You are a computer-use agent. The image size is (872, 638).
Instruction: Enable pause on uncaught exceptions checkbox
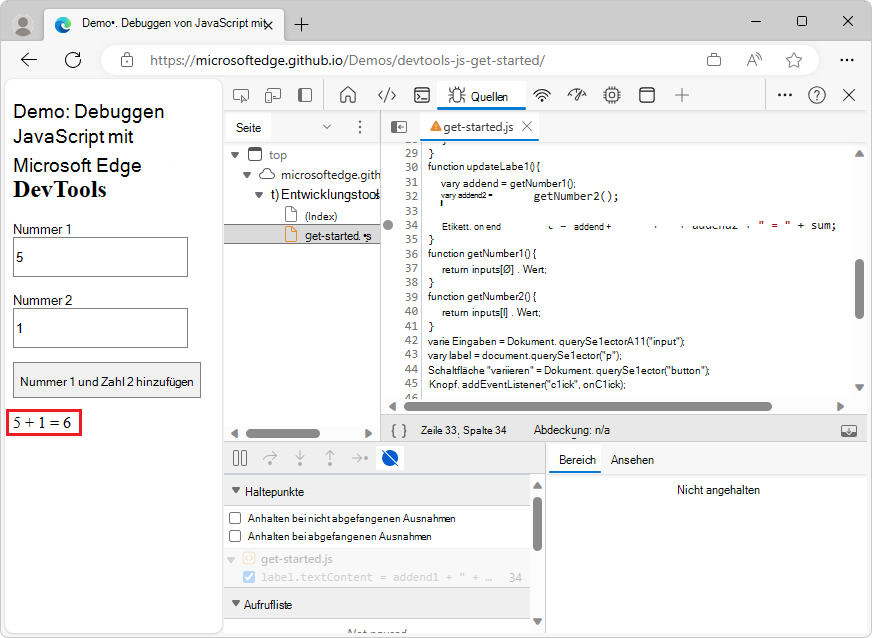click(x=235, y=519)
